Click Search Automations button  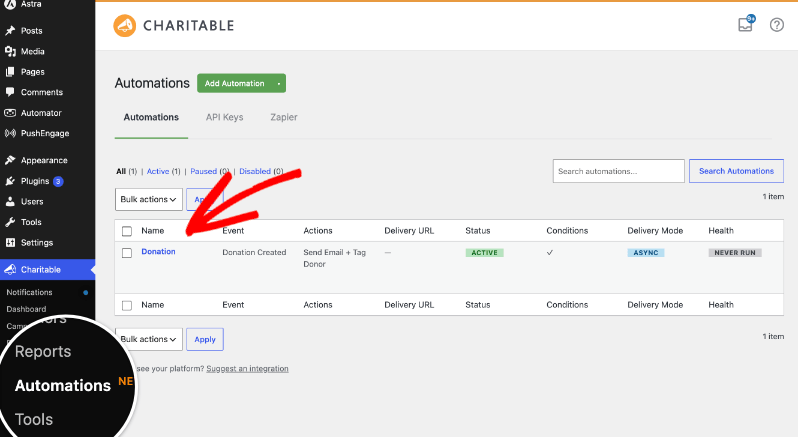point(736,171)
